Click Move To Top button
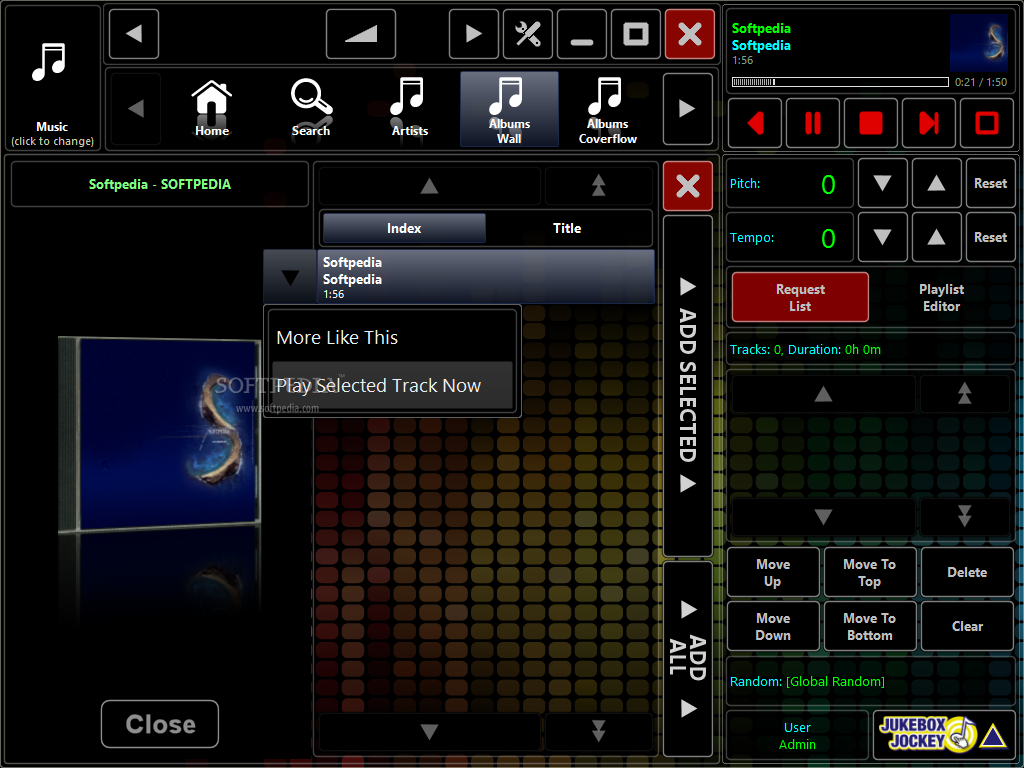The height and width of the screenshot is (768, 1024). click(870, 573)
